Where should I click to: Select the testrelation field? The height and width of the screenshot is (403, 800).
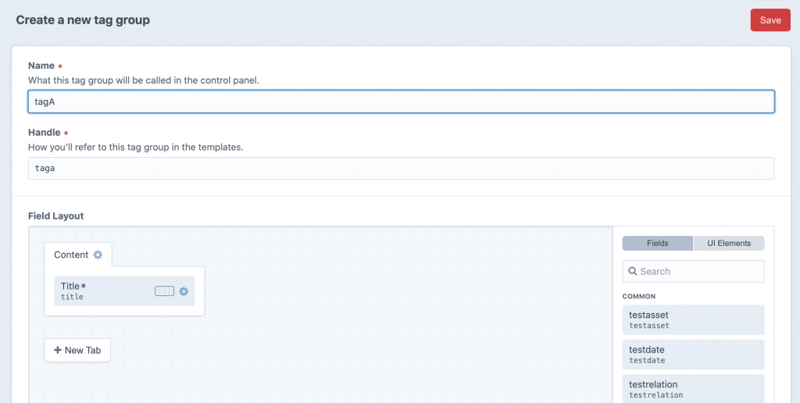(693, 389)
